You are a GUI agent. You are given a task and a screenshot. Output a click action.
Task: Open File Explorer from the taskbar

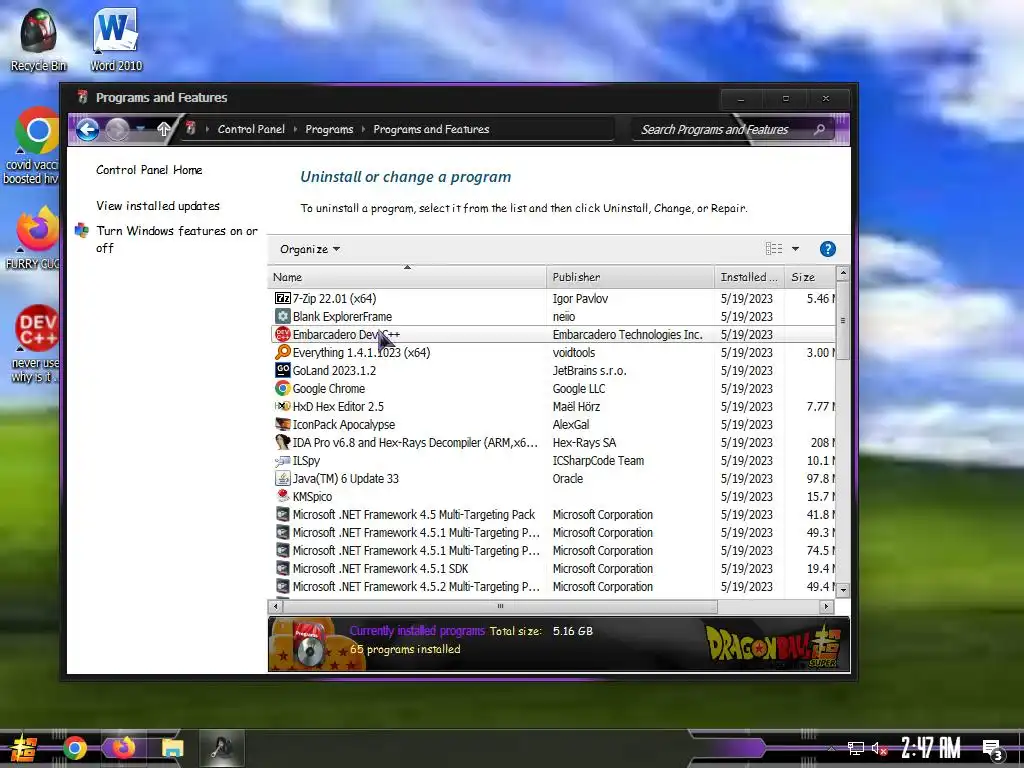click(172, 748)
